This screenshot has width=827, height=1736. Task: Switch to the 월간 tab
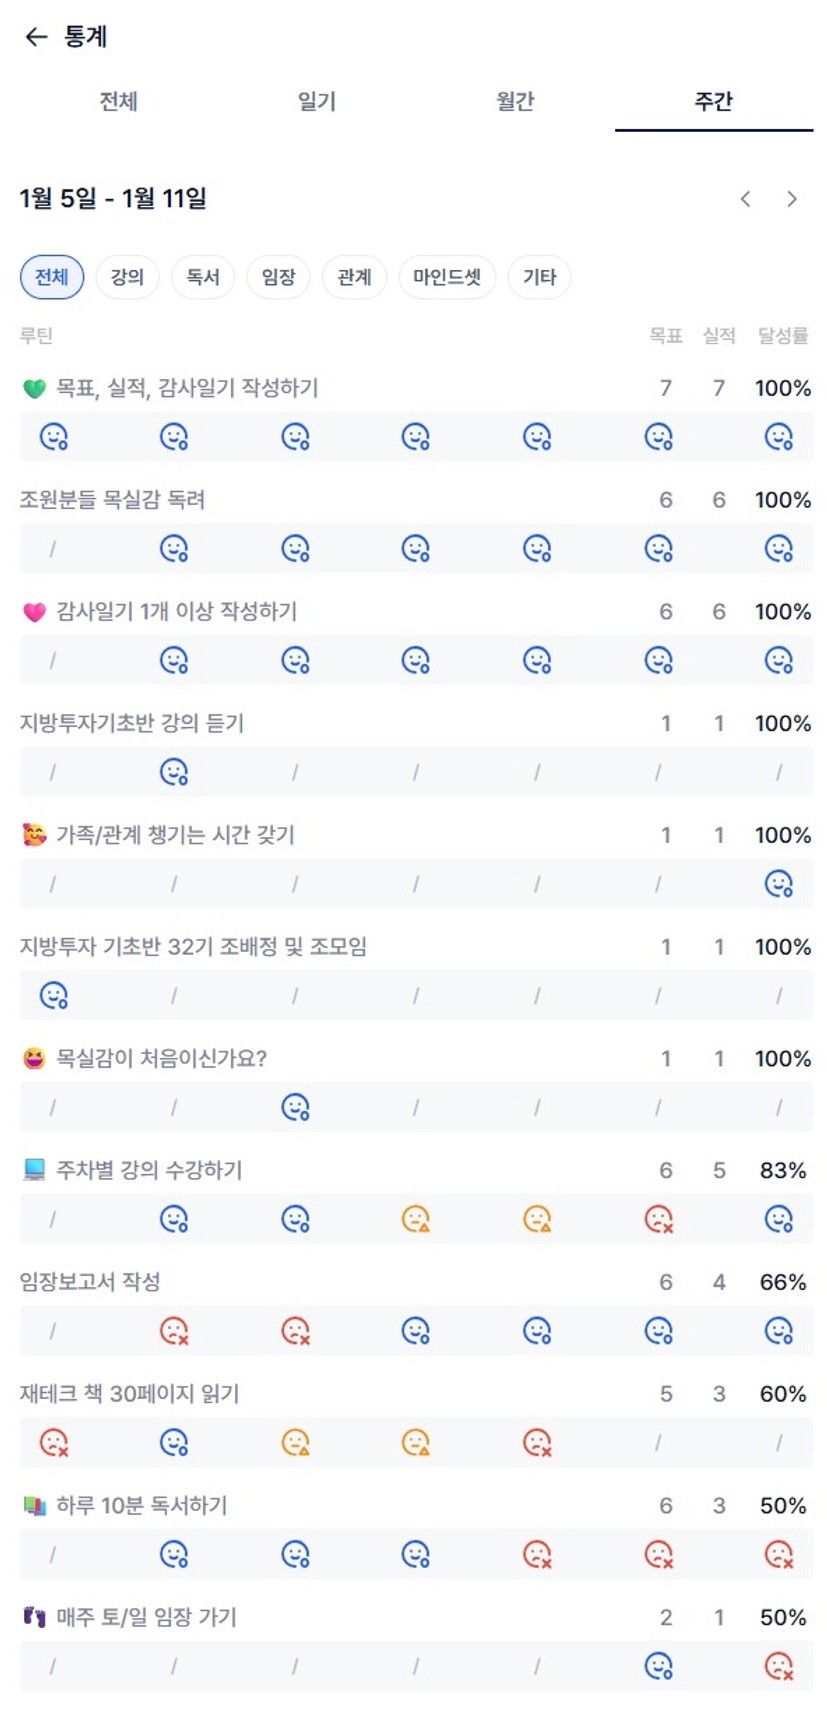[x=515, y=101]
